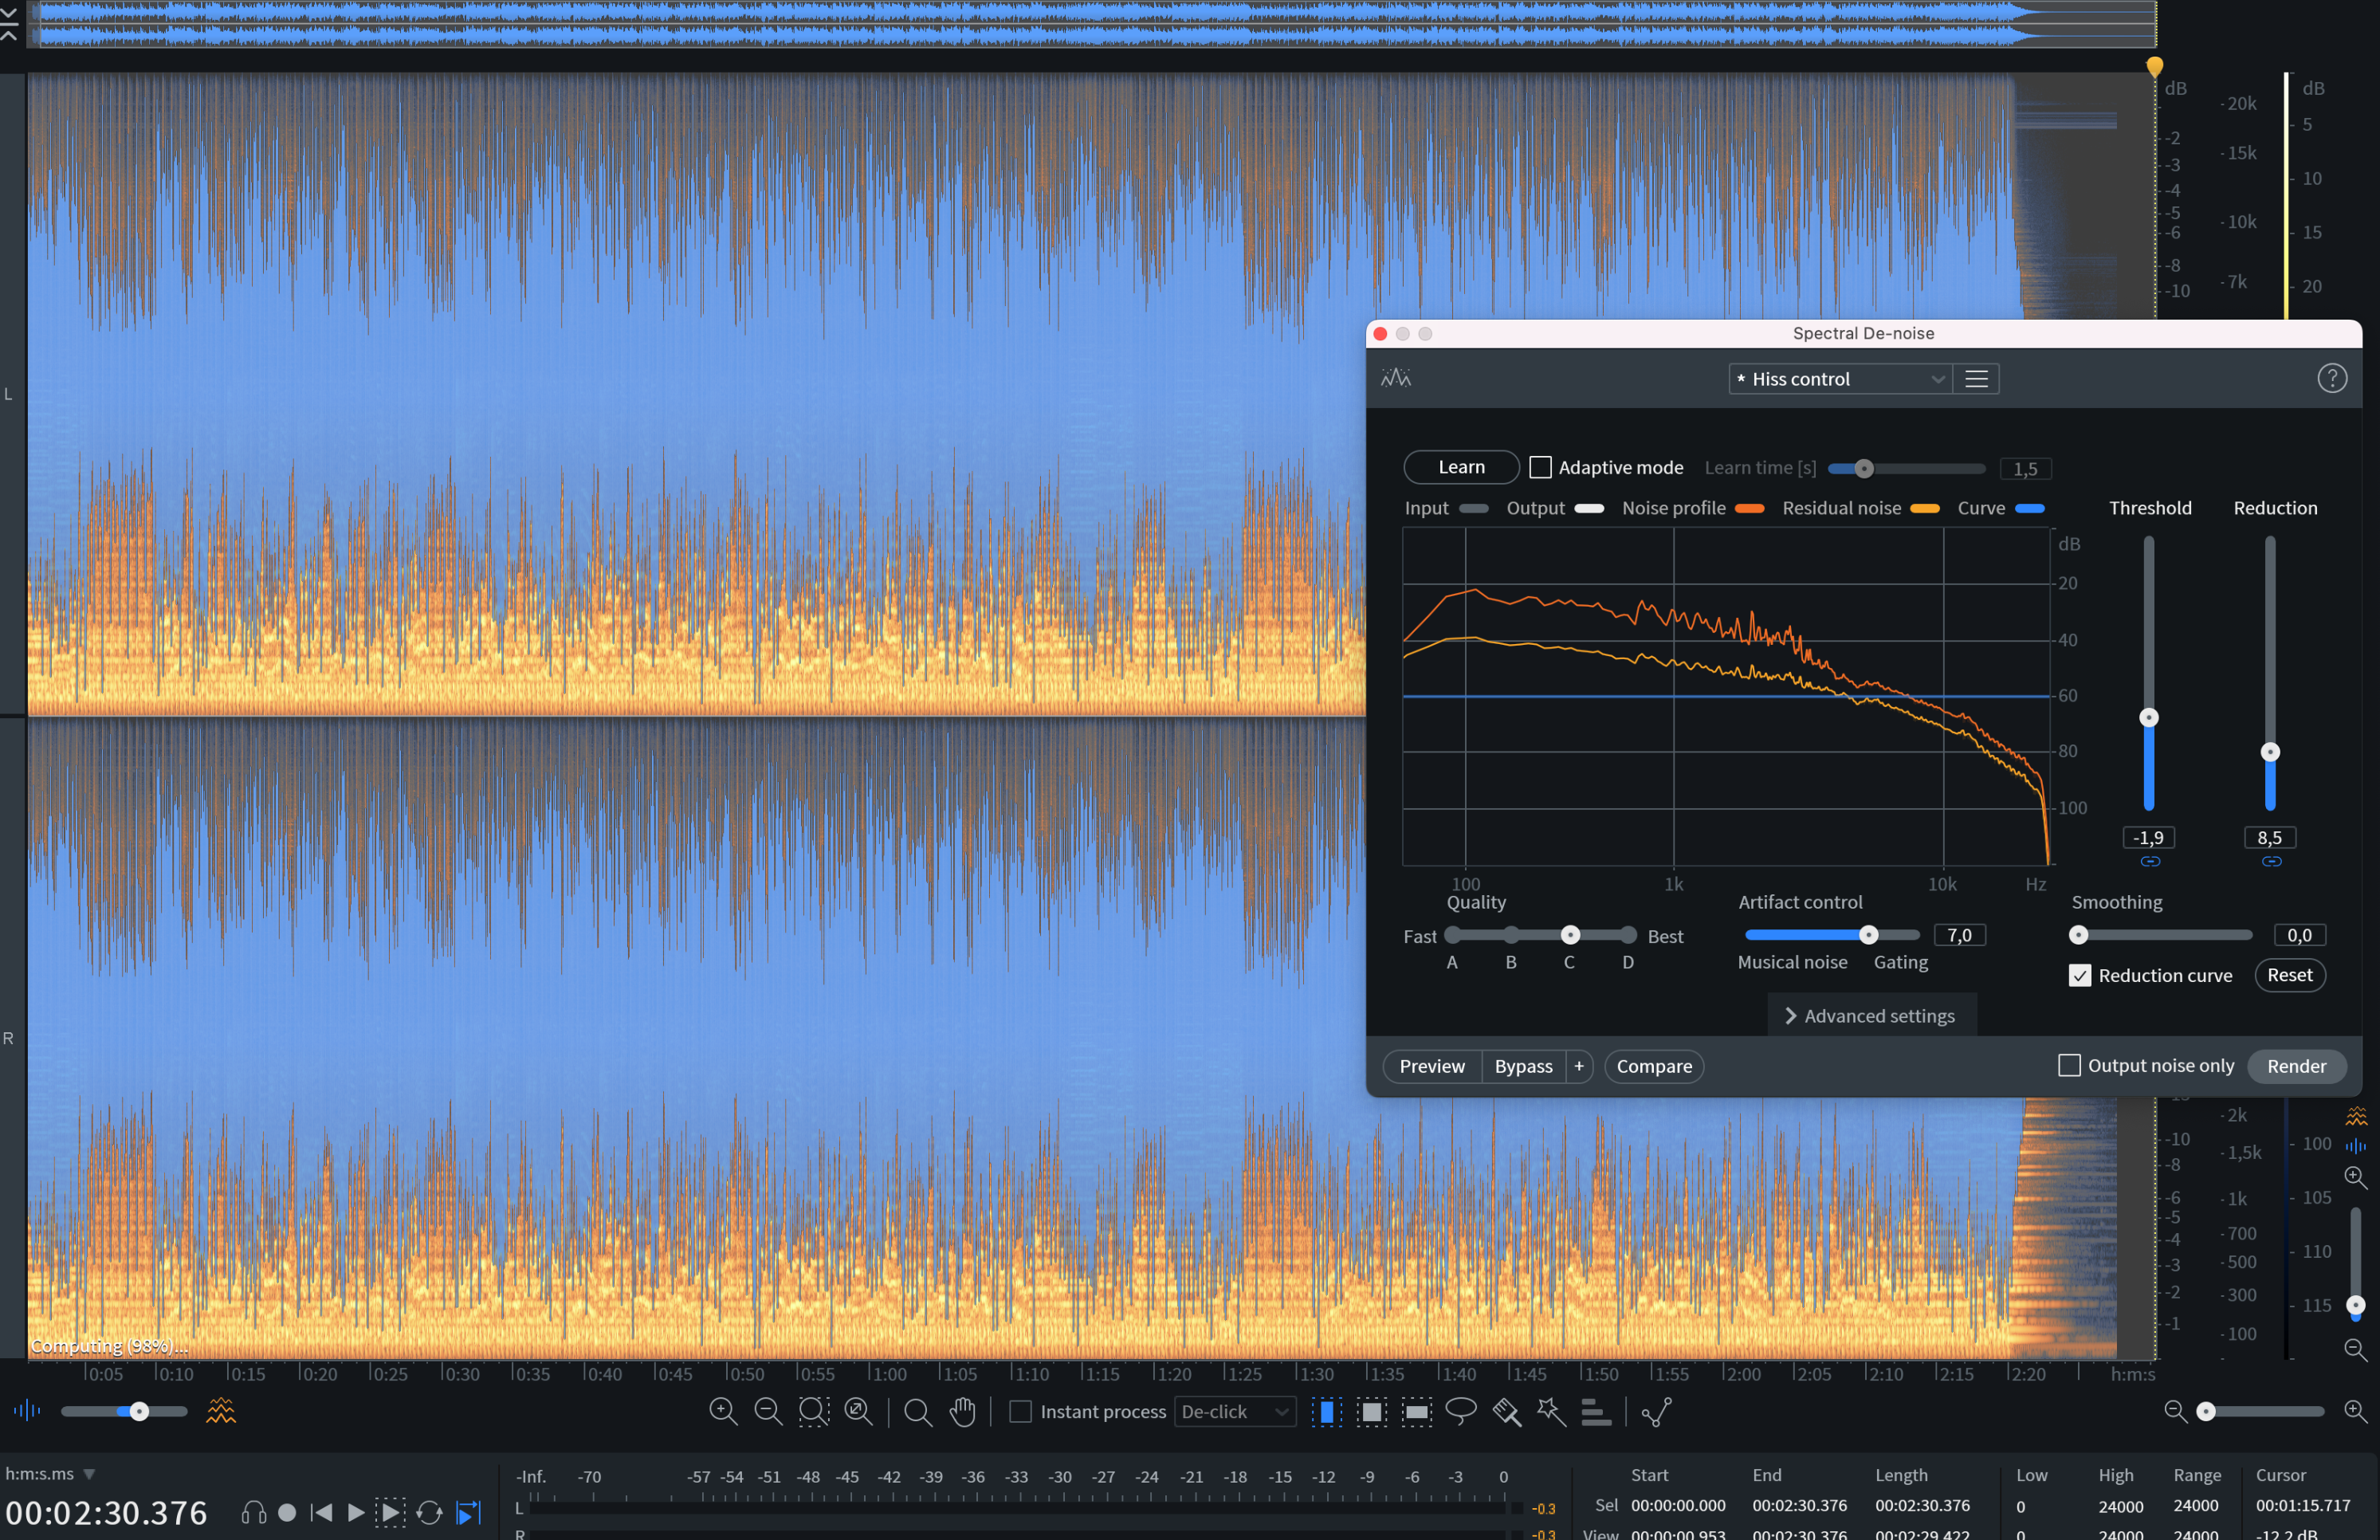2380x1540 pixels.
Task: Click the Threshold value field -1,9
Action: pyautogui.click(x=2149, y=838)
